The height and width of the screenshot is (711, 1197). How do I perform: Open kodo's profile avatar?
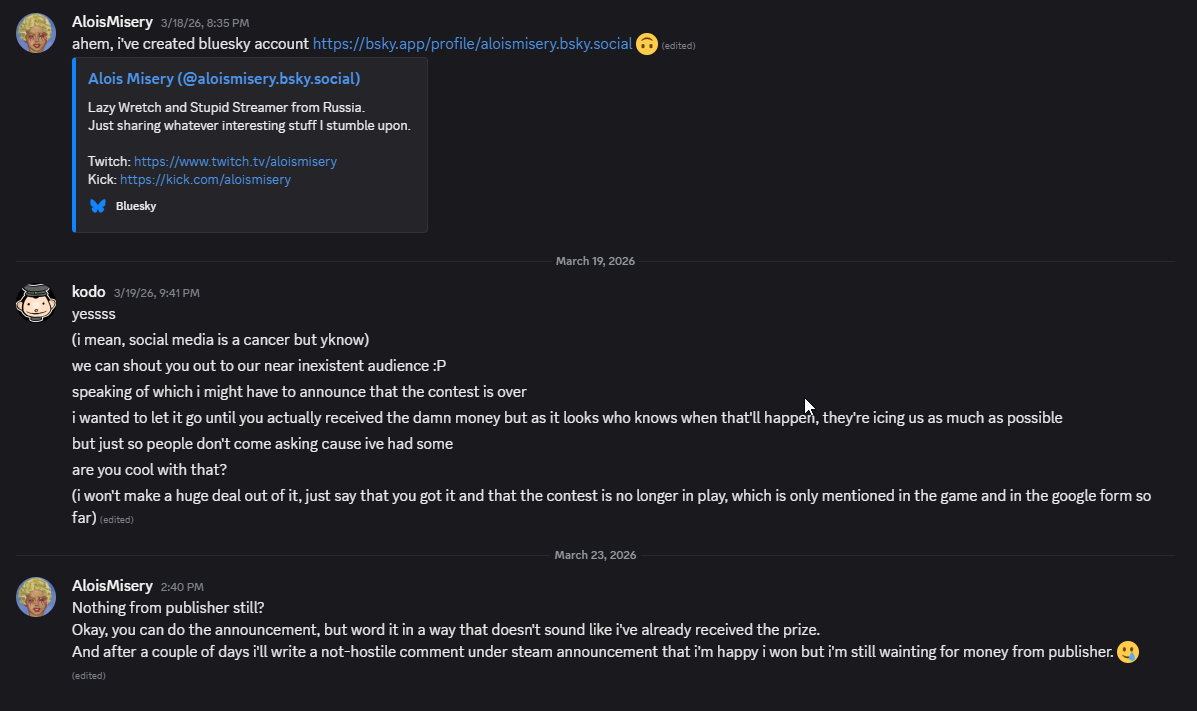tap(36, 303)
